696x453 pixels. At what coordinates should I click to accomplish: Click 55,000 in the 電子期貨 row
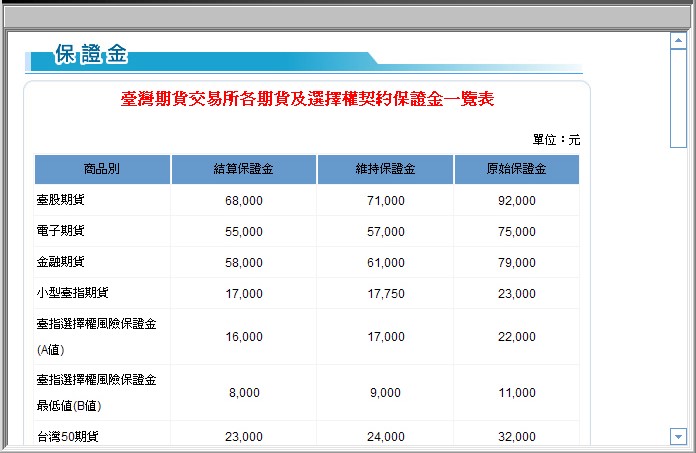[244, 232]
